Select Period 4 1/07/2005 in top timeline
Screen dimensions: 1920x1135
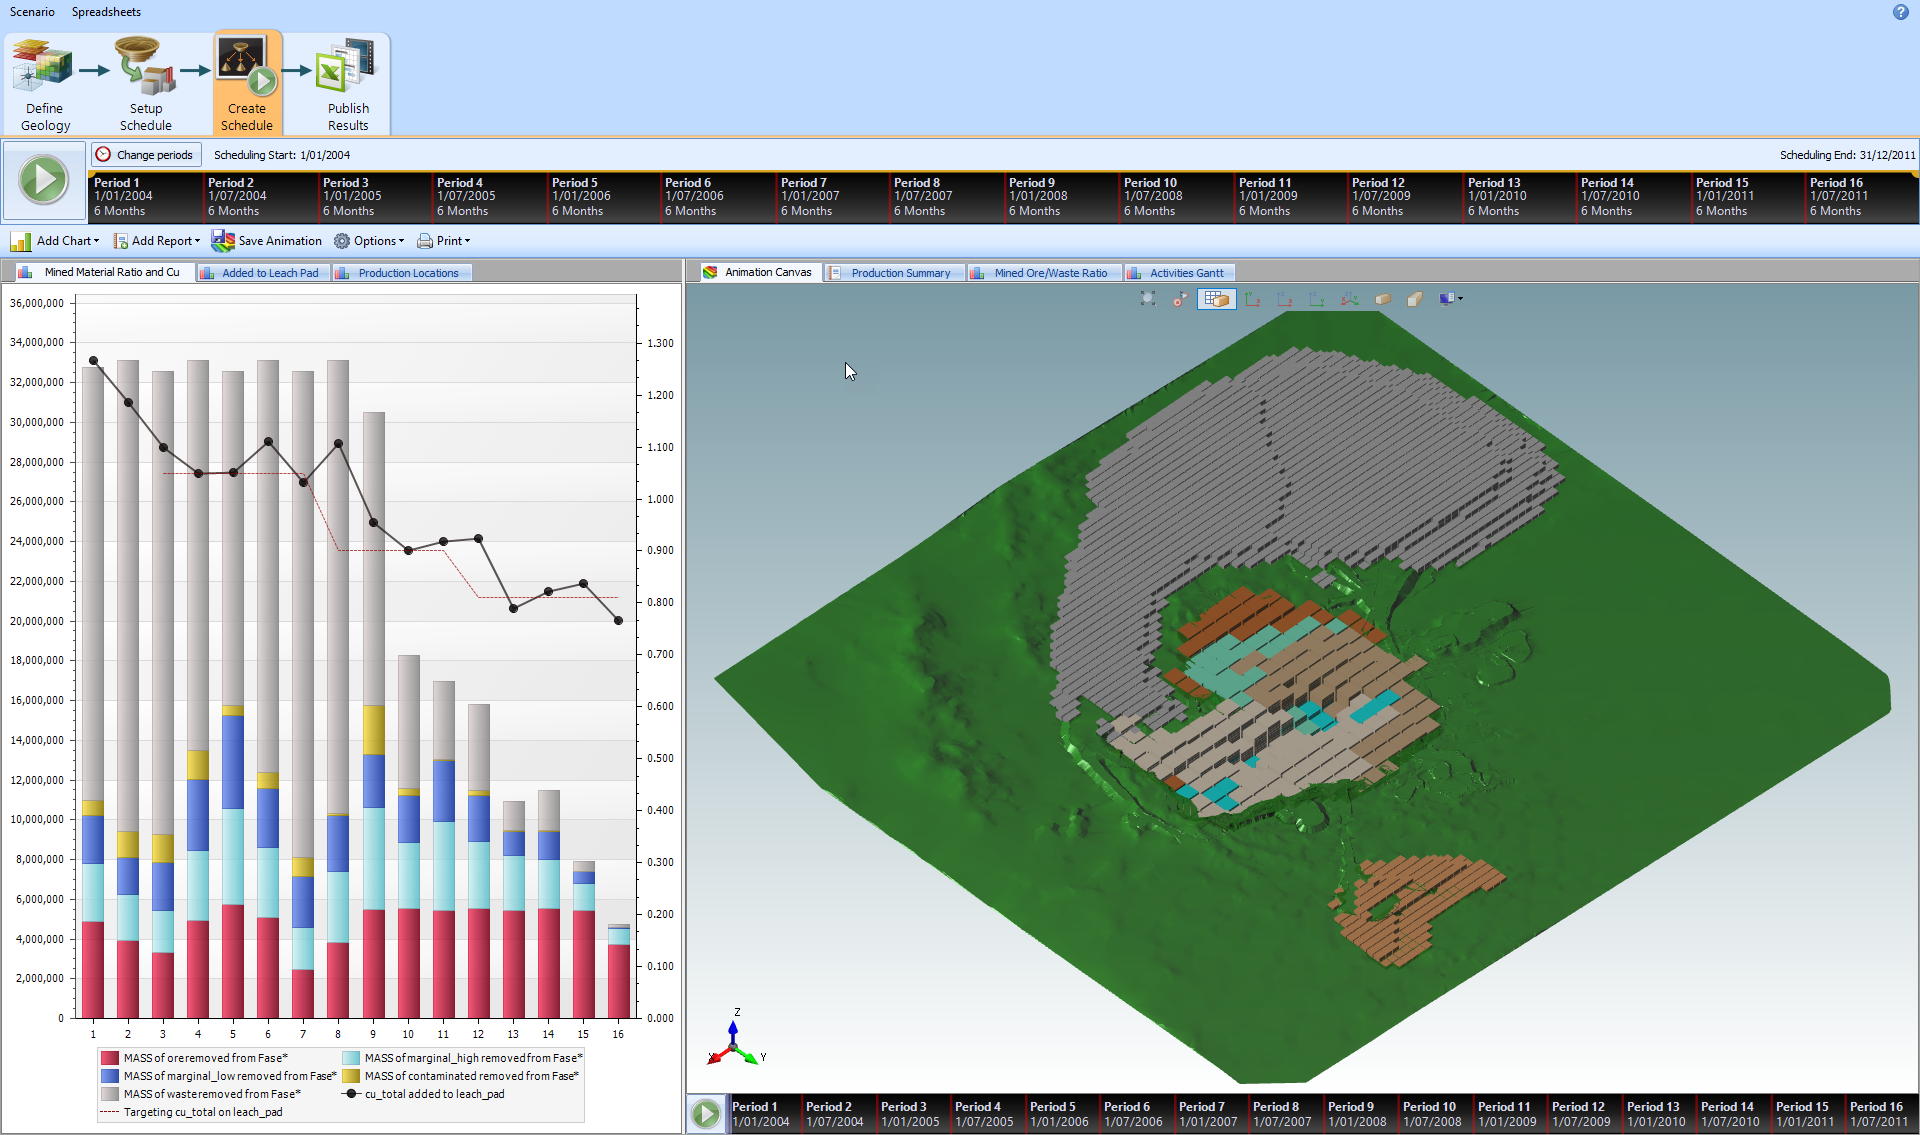pyautogui.click(x=489, y=197)
